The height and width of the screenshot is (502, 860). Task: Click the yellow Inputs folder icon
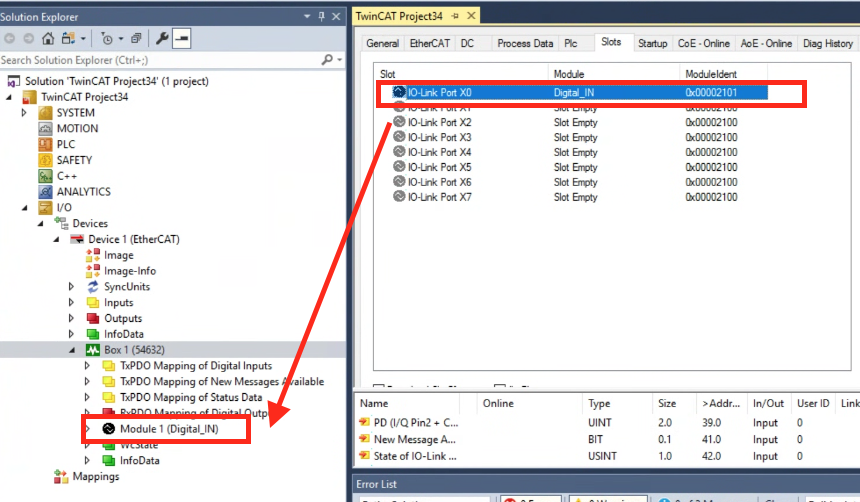(x=93, y=303)
